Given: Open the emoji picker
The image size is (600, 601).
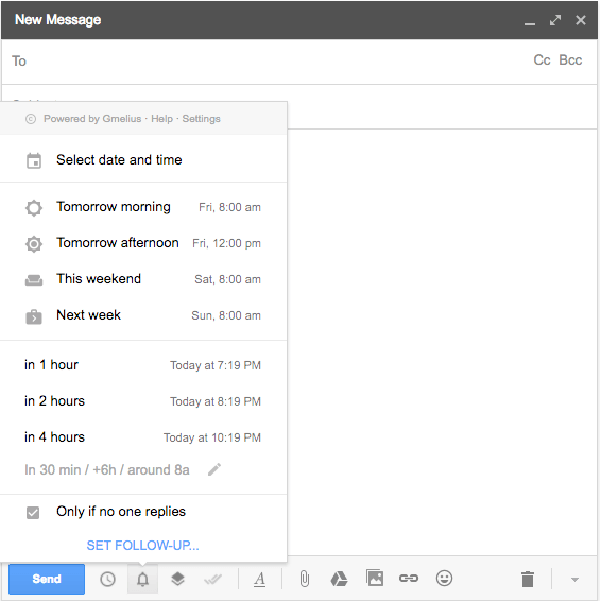Looking at the screenshot, I should [x=443, y=579].
